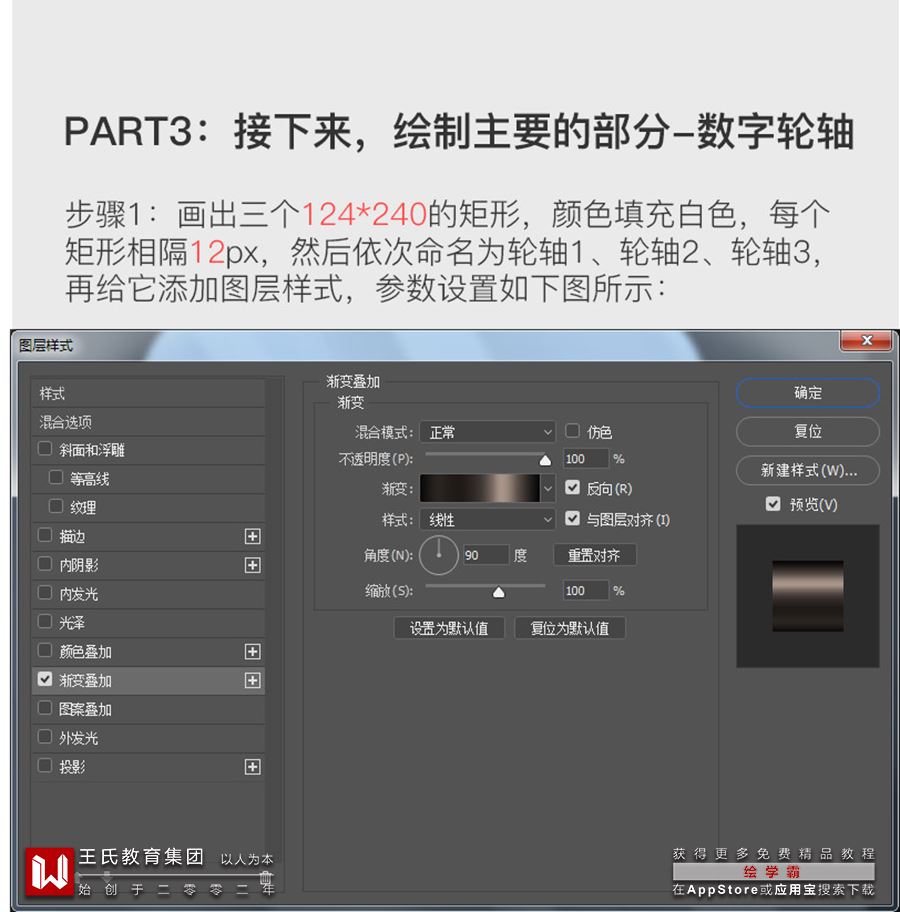Viewport: 900px width, 912px height.
Task: Toggle the 预览(V) preview checkbox
Action: (773, 504)
